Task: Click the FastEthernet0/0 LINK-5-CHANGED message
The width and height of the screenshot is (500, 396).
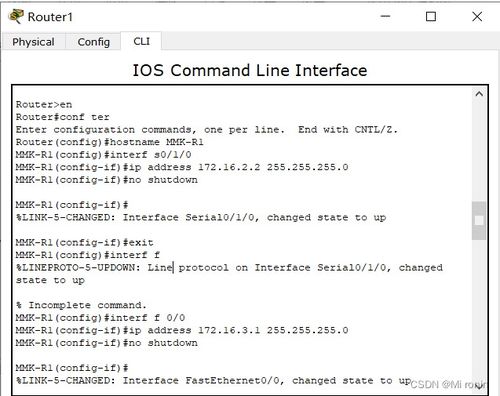Action: pyautogui.click(x=214, y=381)
